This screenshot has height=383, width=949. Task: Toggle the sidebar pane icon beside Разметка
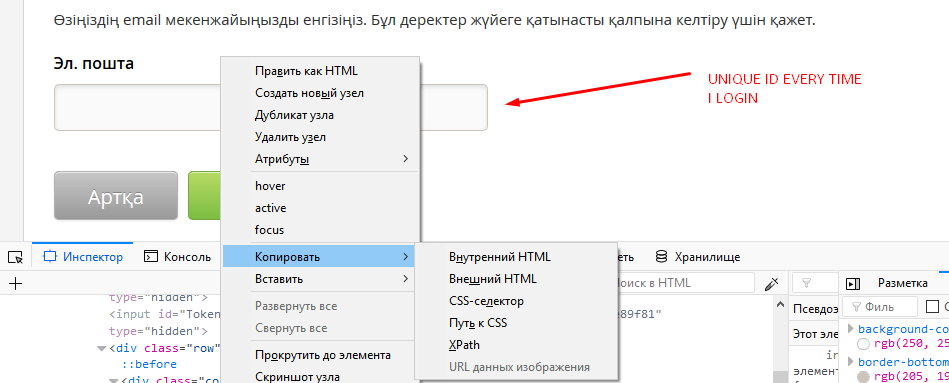(853, 283)
